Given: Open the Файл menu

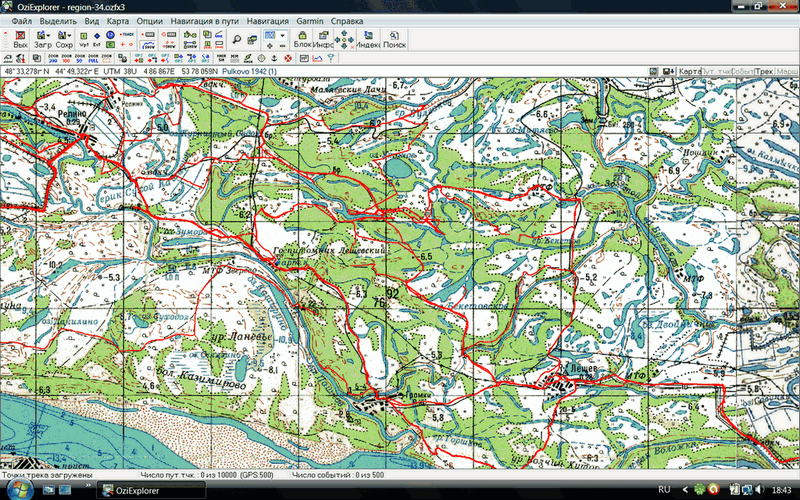Looking at the screenshot, I should coord(21,21).
